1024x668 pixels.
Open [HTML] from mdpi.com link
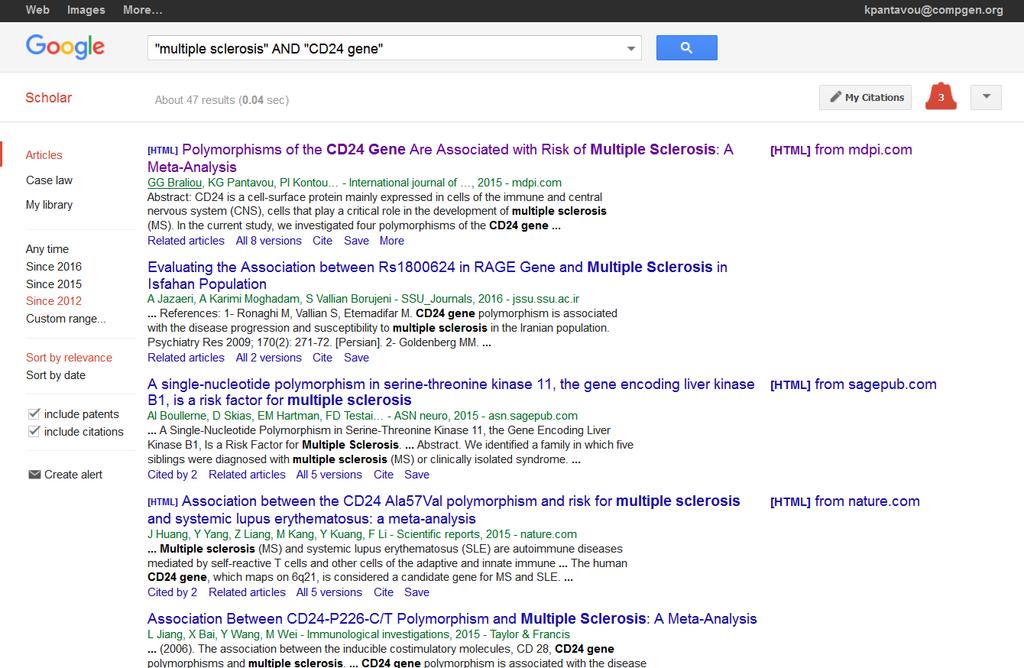pos(841,150)
